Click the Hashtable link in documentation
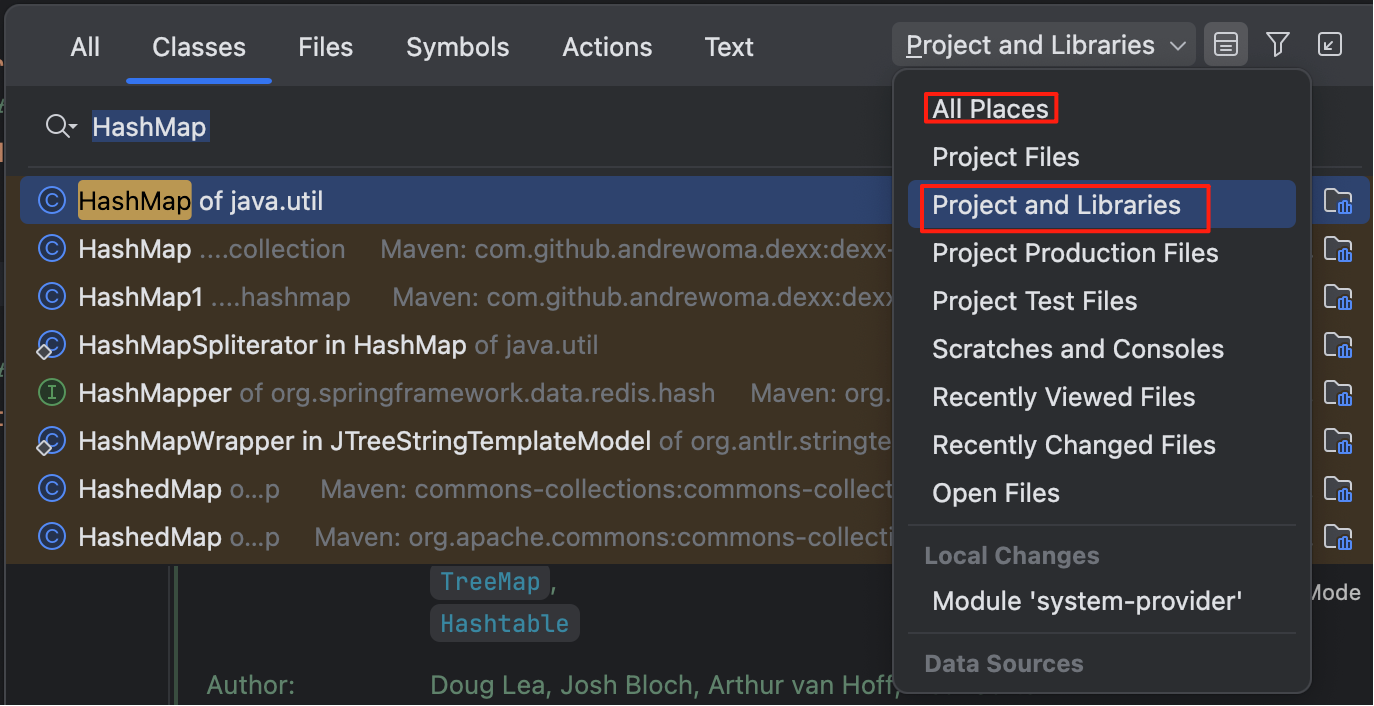The height and width of the screenshot is (706, 1374). [x=504, y=624]
